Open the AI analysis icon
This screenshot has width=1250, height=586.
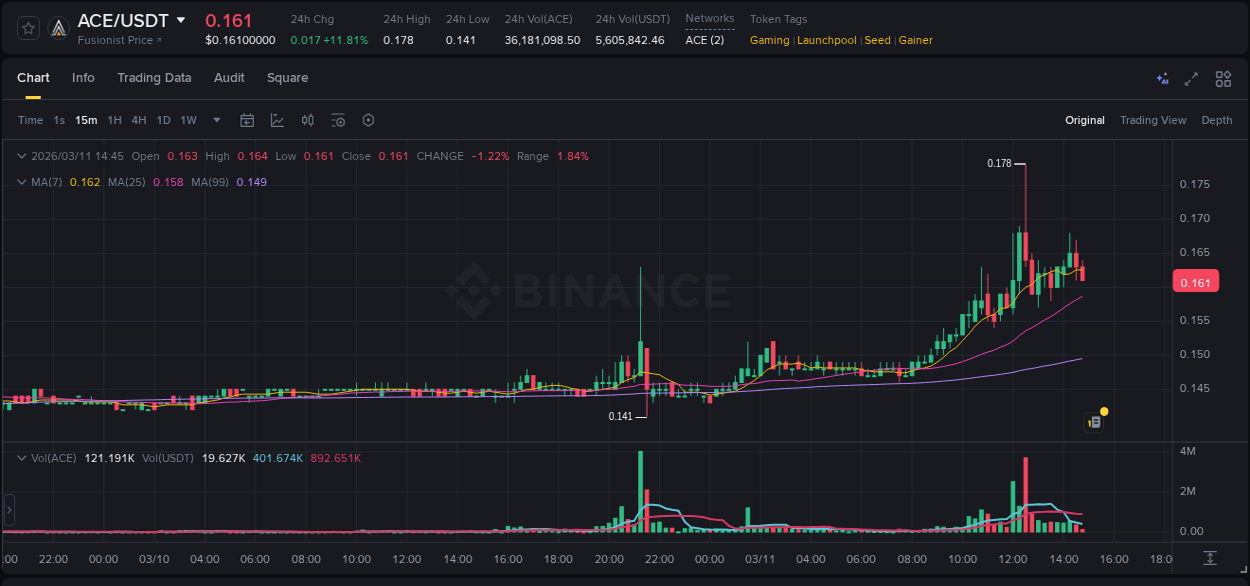[1162, 78]
